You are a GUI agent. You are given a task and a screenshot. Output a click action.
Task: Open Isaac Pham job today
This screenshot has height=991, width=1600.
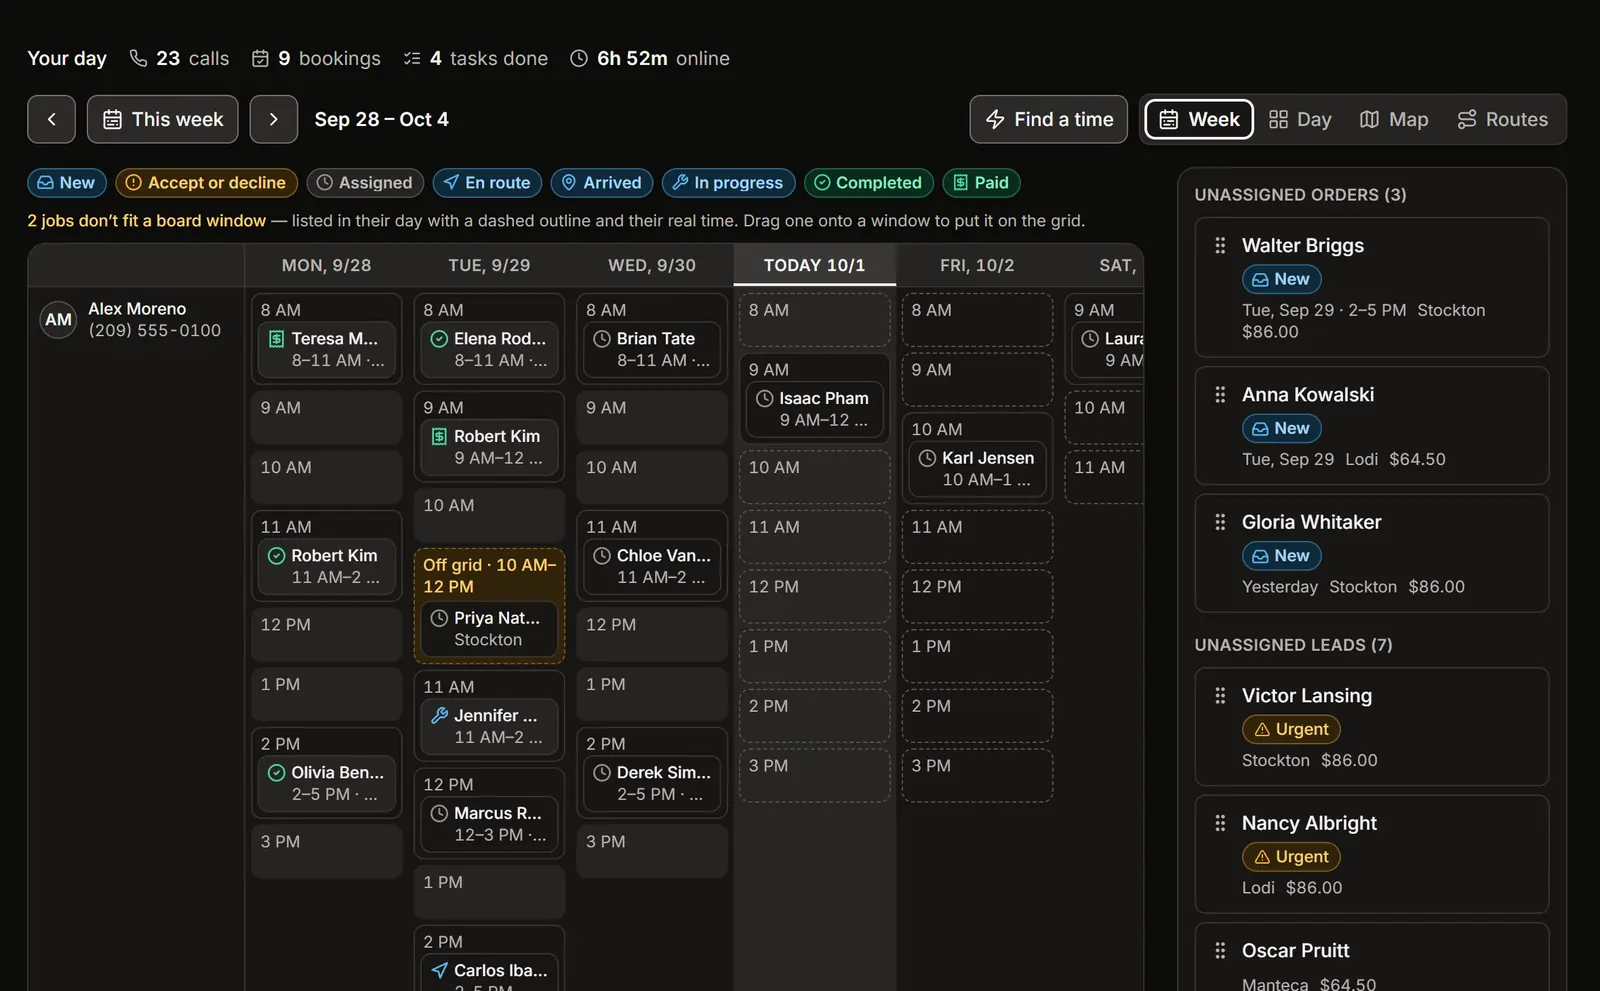pyautogui.click(x=814, y=409)
